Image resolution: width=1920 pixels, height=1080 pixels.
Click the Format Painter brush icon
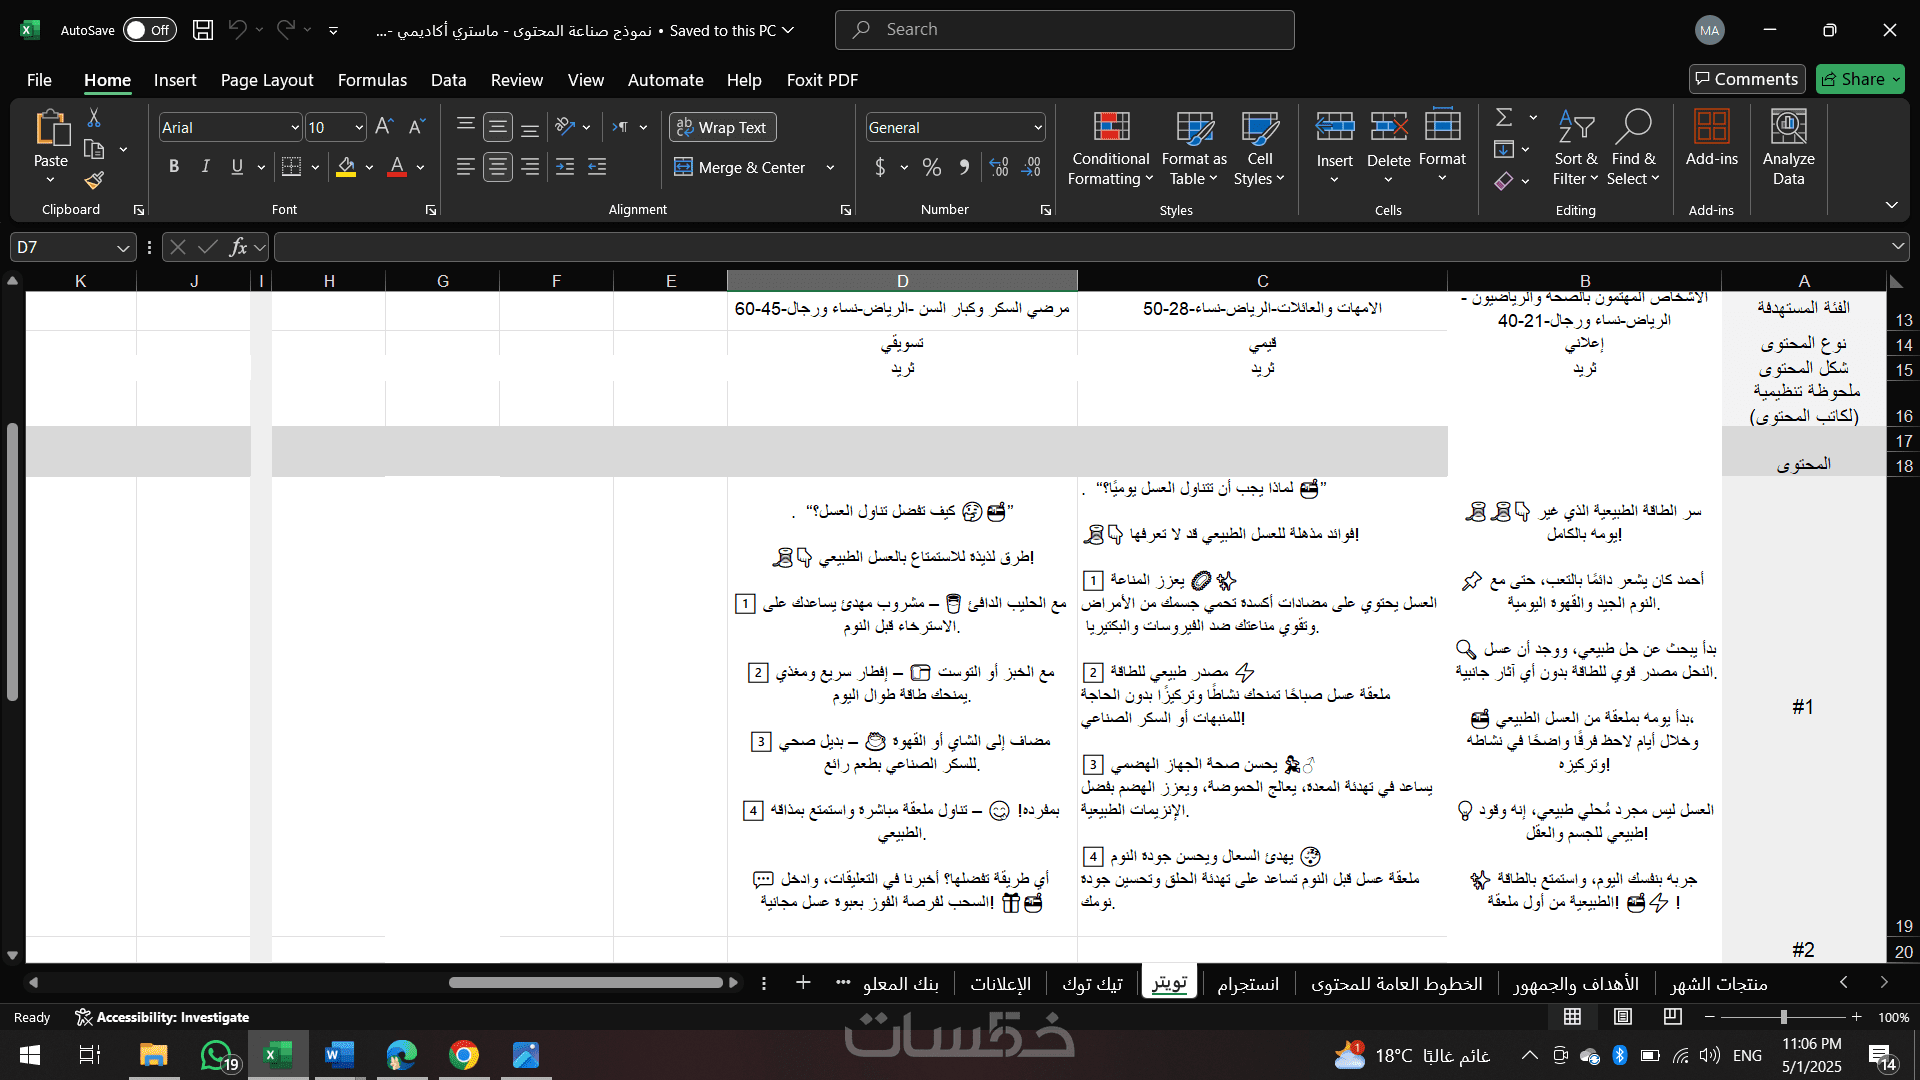pyautogui.click(x=94, y=180)
